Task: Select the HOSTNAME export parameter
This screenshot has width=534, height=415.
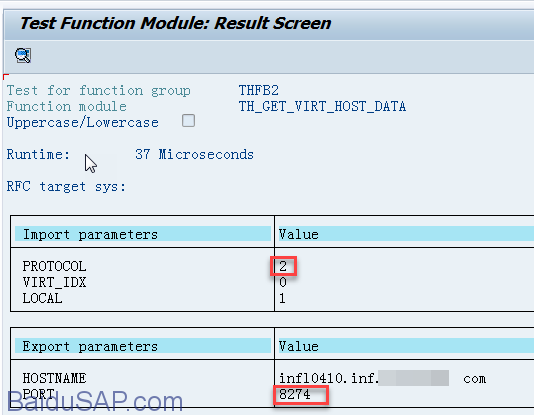Action: point(54,378)
